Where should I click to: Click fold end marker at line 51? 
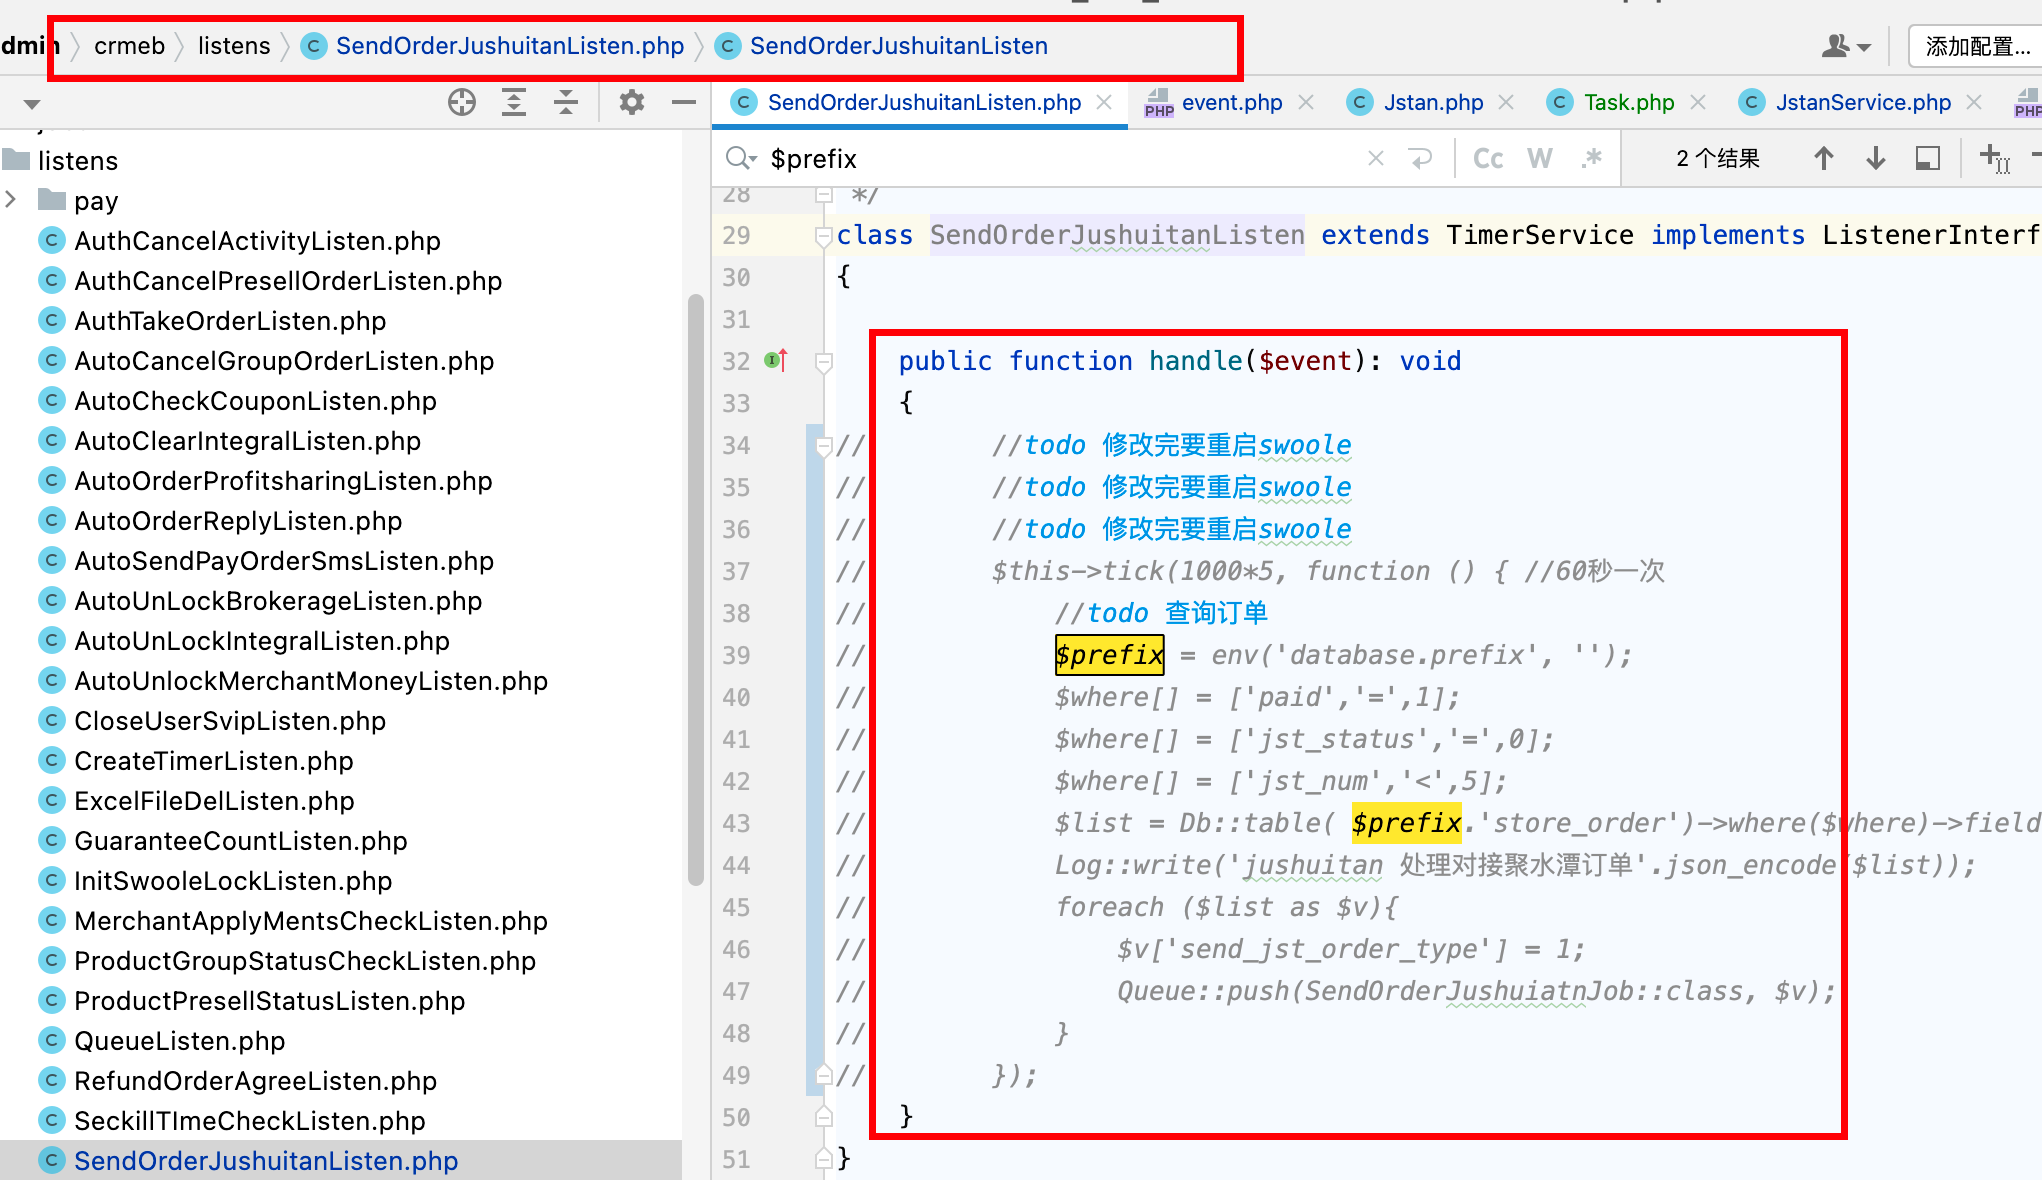(x=824, y=1159)
